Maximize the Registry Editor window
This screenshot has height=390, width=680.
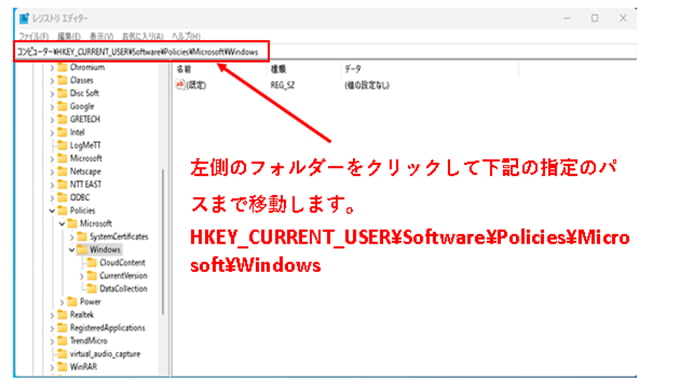click(595, 18)
